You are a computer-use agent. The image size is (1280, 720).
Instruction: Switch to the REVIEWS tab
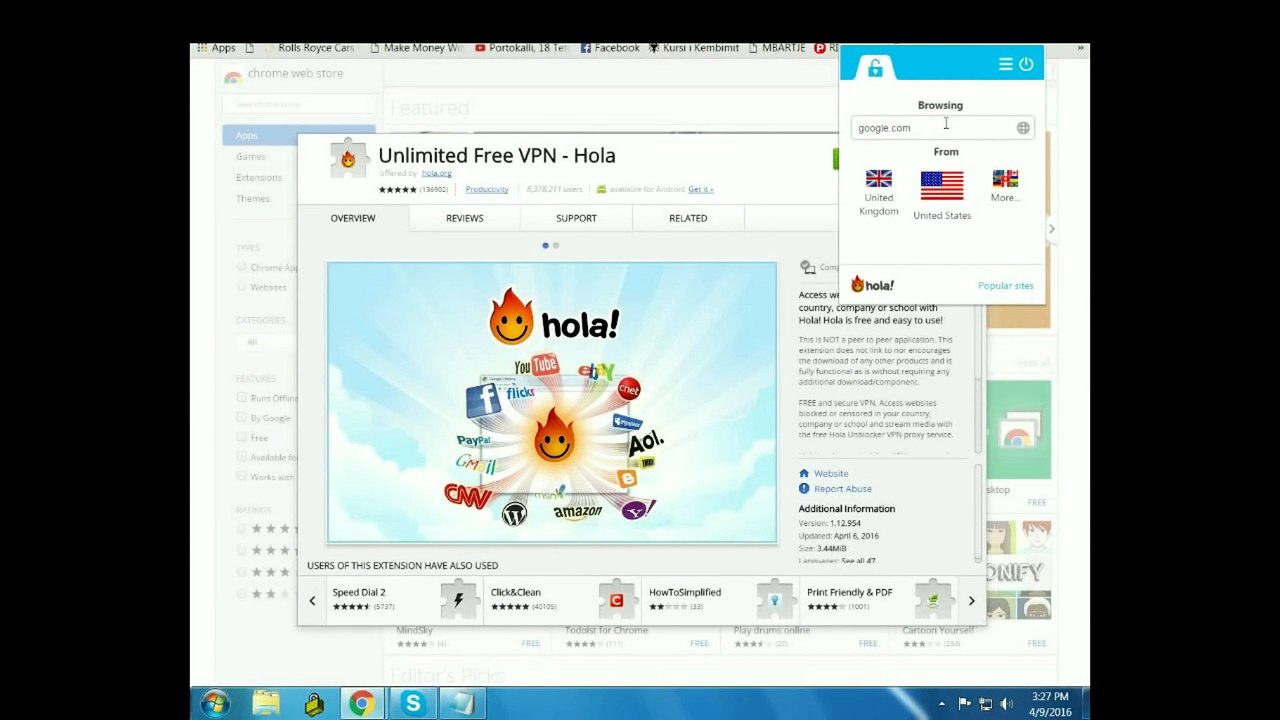pyautogui.click(x=465, y=218)
